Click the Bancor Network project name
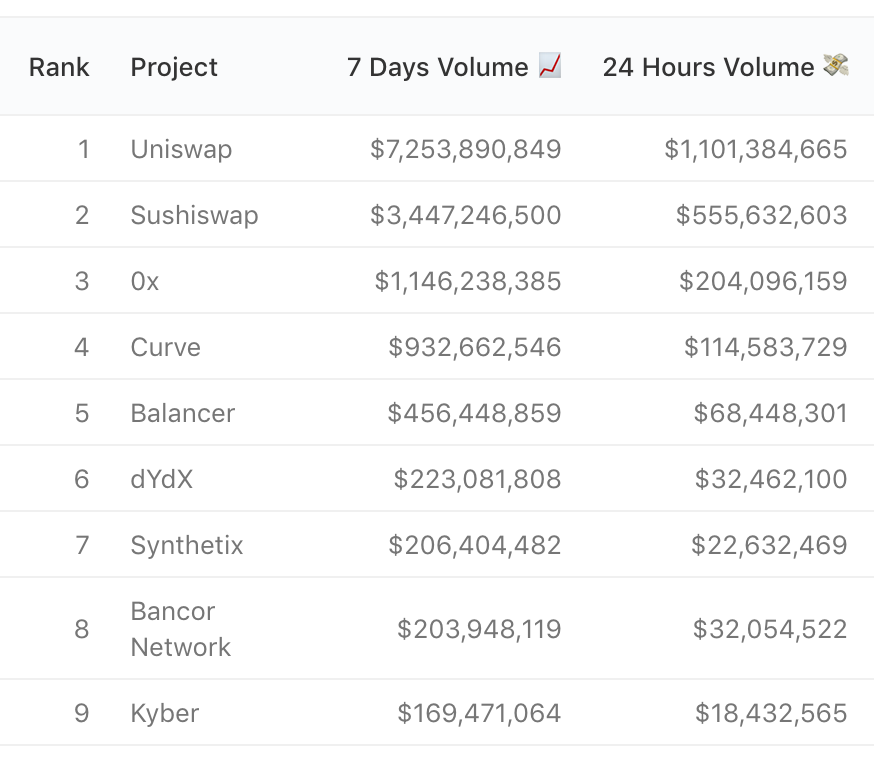 coord(180,629)
